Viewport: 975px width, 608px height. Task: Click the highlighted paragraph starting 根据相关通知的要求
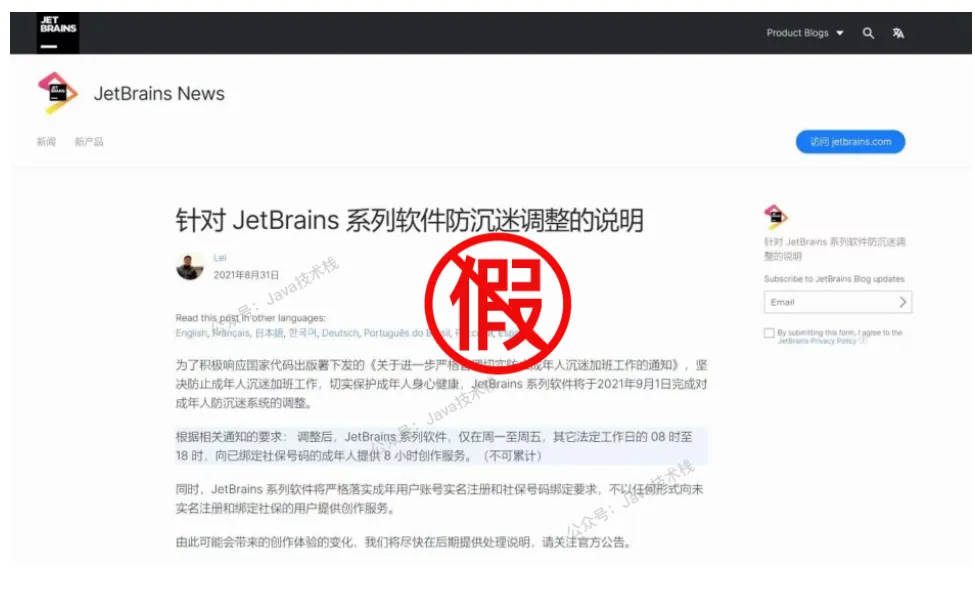[x=441, y=446]
